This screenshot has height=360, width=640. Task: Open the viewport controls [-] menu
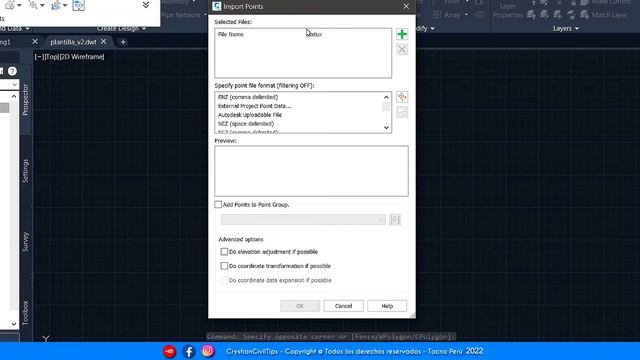point(39,57)
